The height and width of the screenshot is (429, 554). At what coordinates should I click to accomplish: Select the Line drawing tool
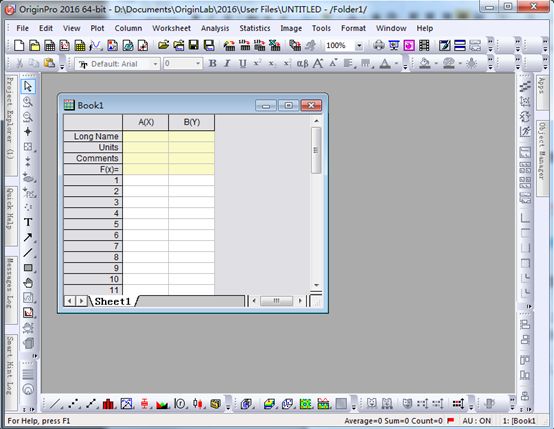pos(28,252)
